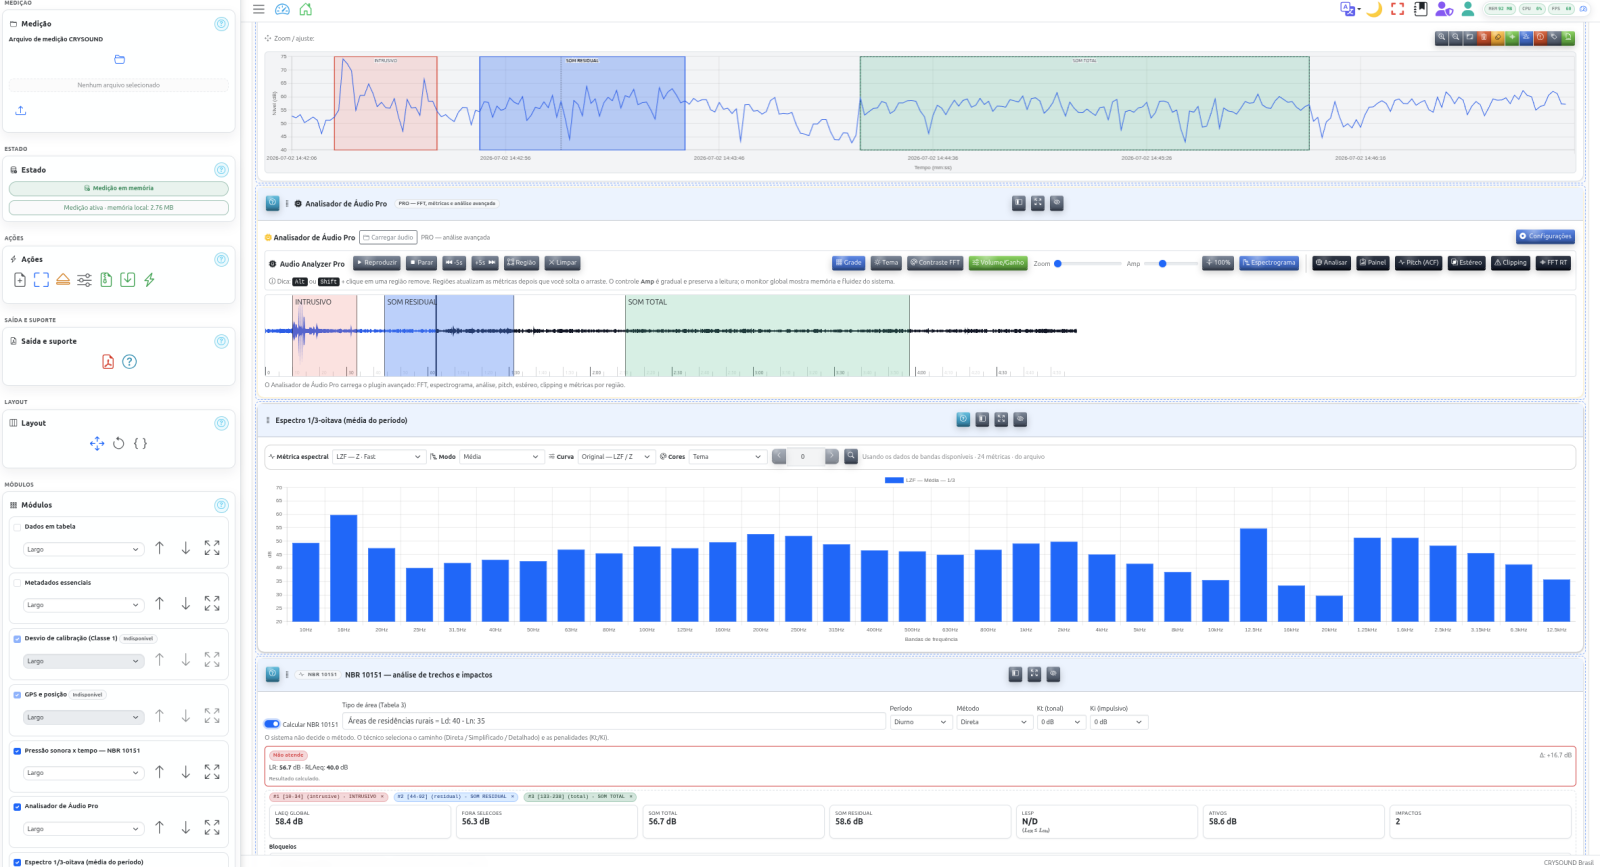Viewport: 1600px width, 867px height.
Task: Open the language translation selector
Action: tap(1349, 9)
